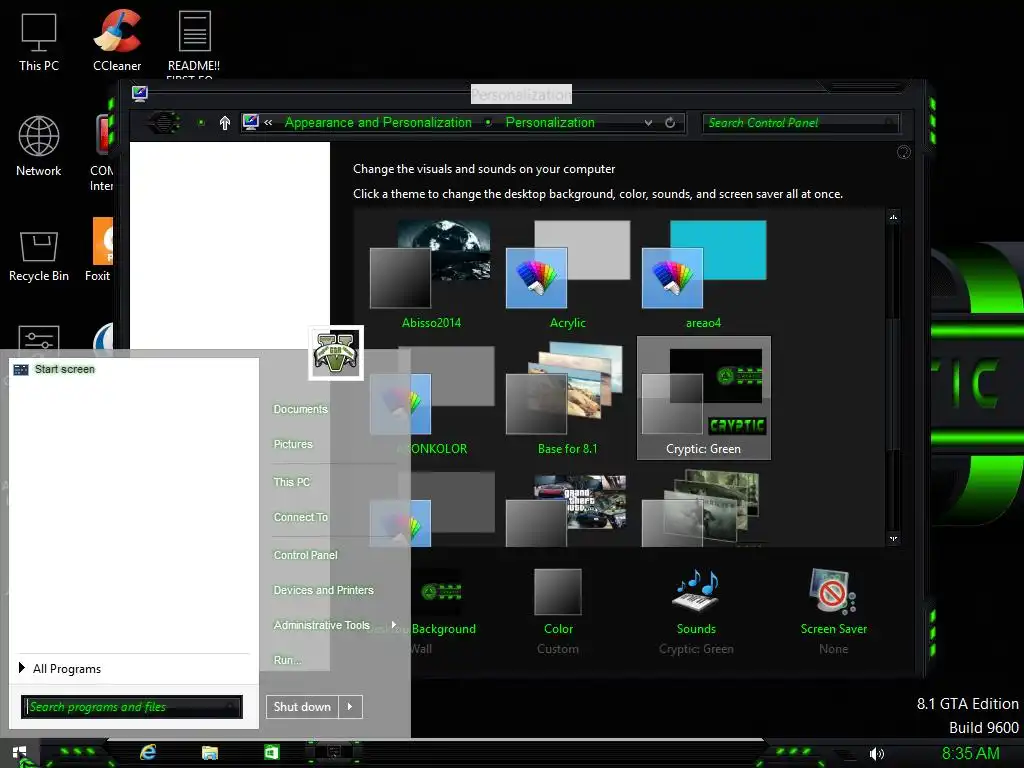Click Personalization breadcrumb item
The width and height of the screenshot is (1024, 768).
pyautogui.click(x=550, y=123)
